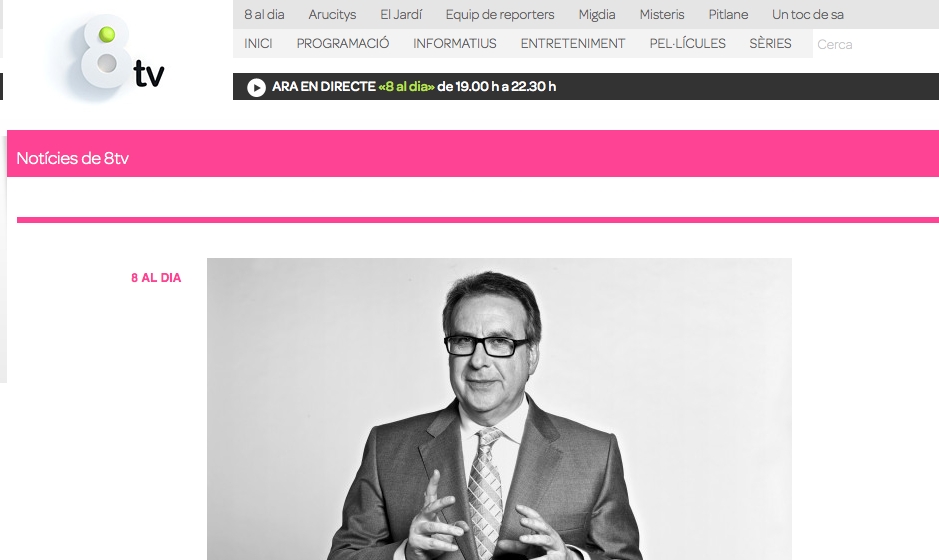This screenshot has width=939, height=560.
Task: Open the Arucitys program link
Action: [x=332, y=14]
